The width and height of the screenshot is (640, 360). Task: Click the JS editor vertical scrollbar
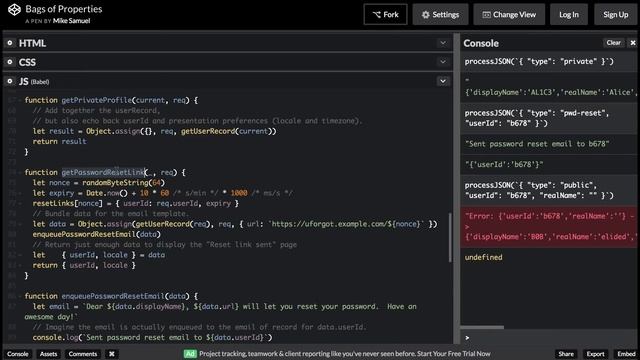point(450,237)
